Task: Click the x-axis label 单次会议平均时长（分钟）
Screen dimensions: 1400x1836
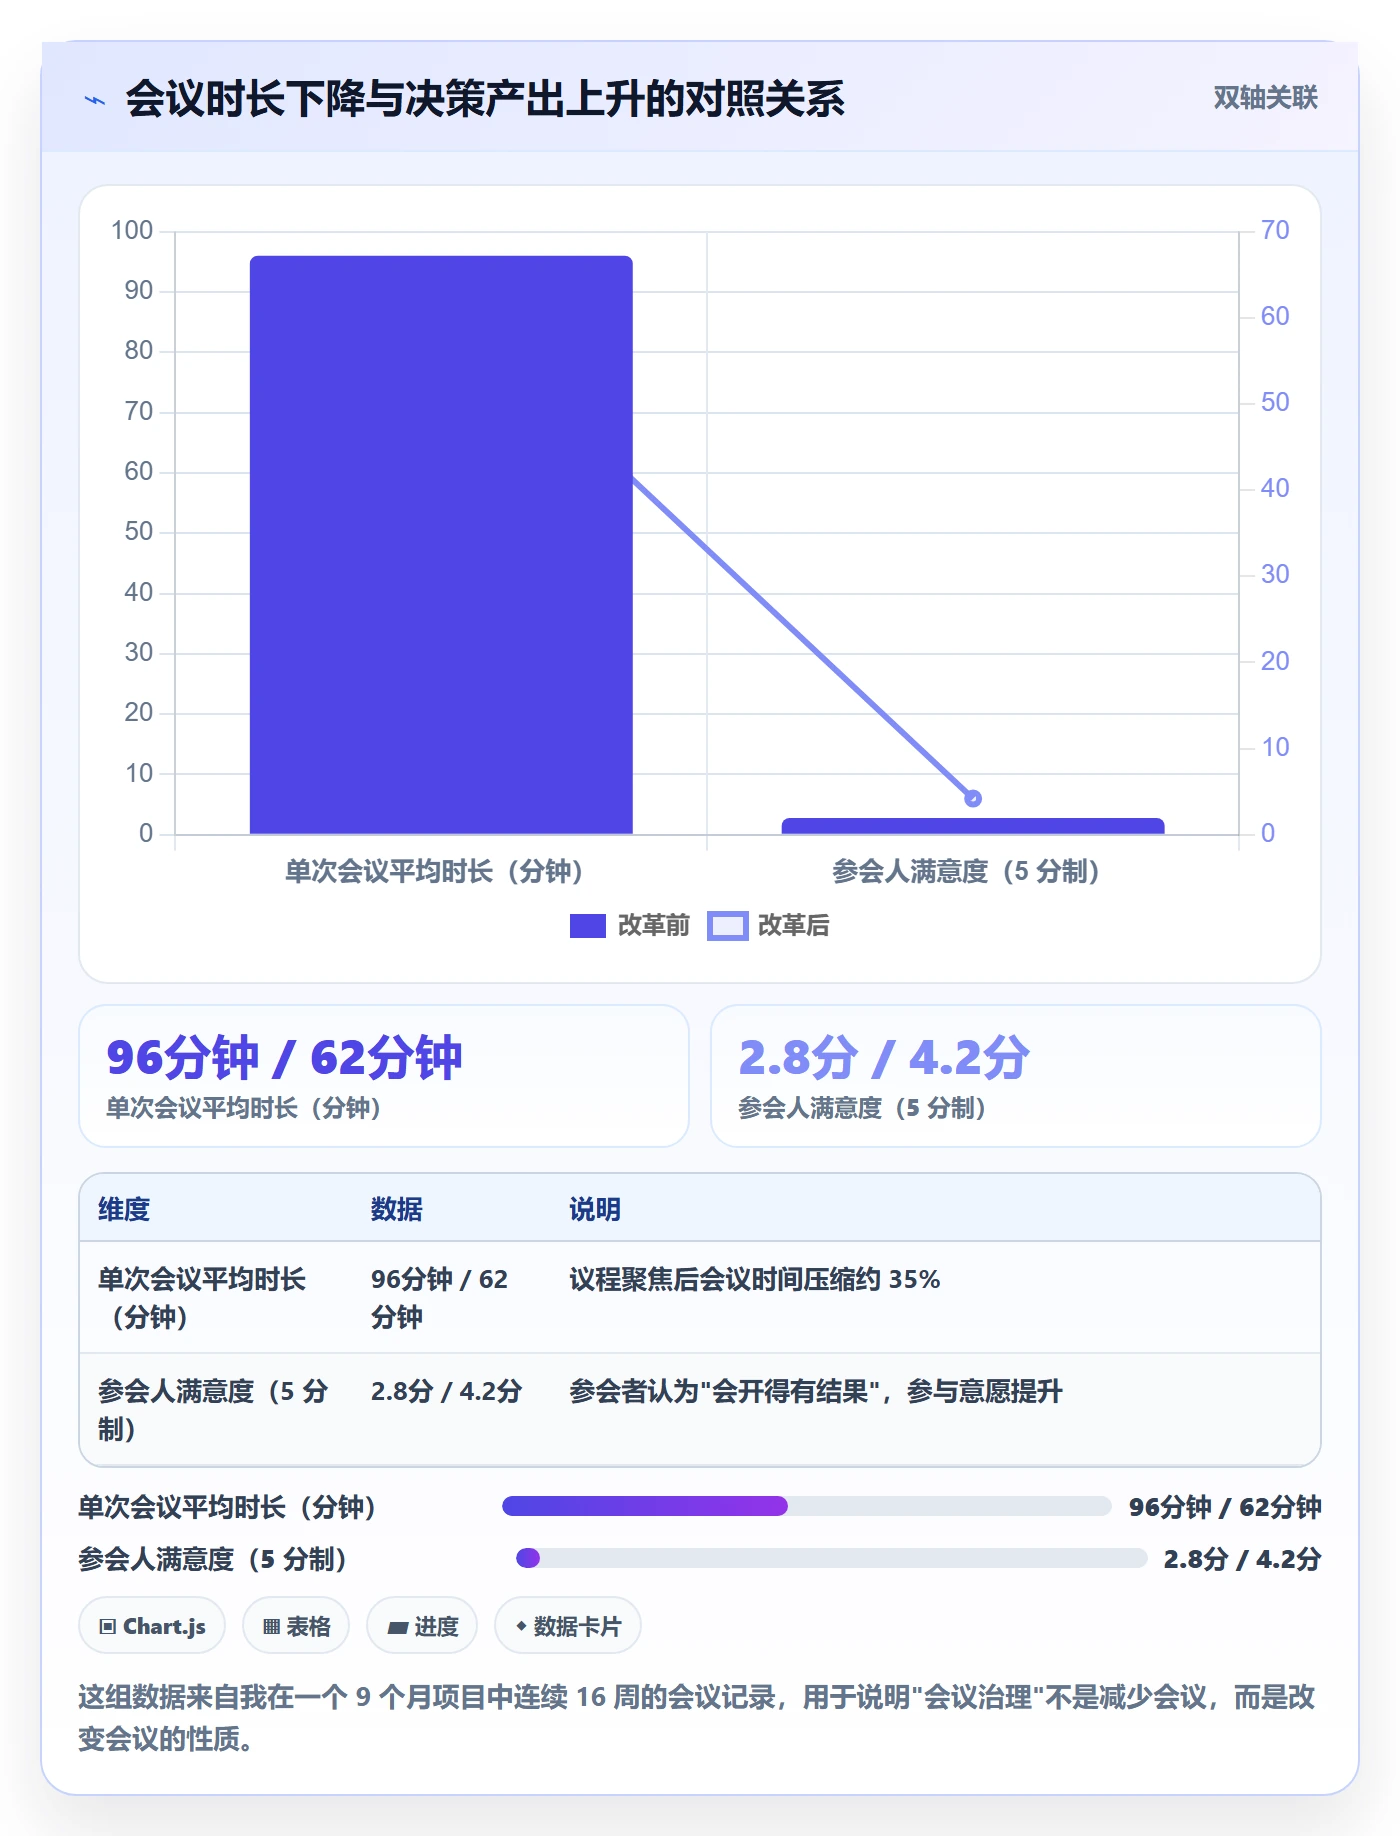Action: (x=434, y=872)
